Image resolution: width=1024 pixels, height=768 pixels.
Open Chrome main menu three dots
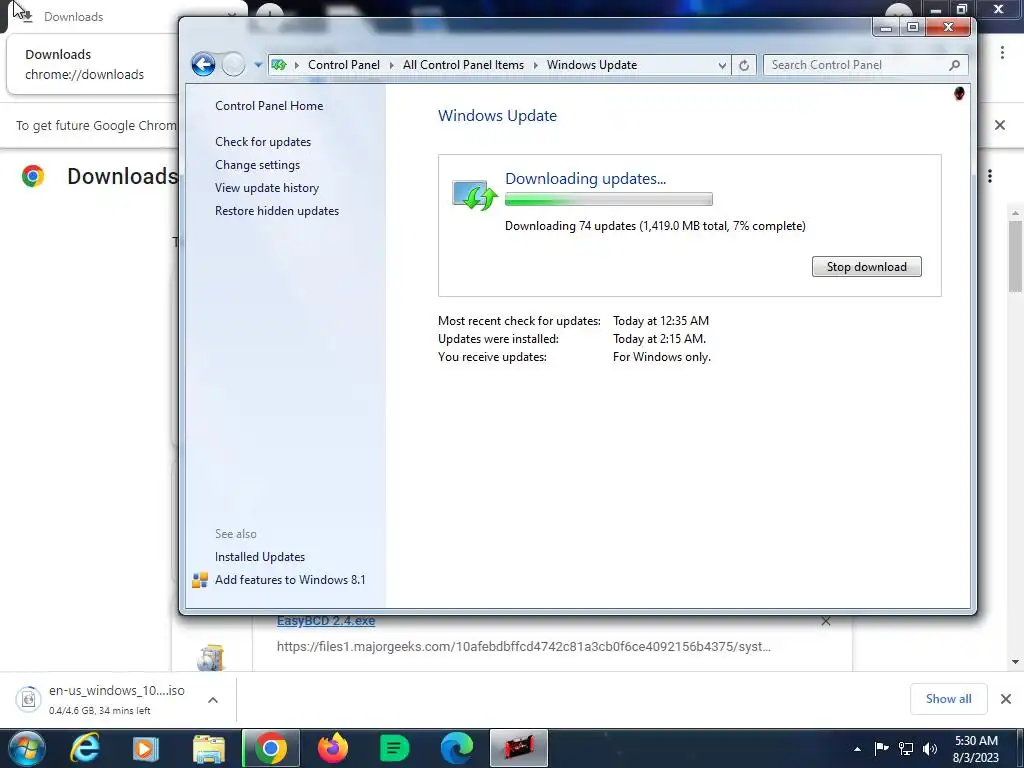pyautogui.click(x=1002, y=52)
